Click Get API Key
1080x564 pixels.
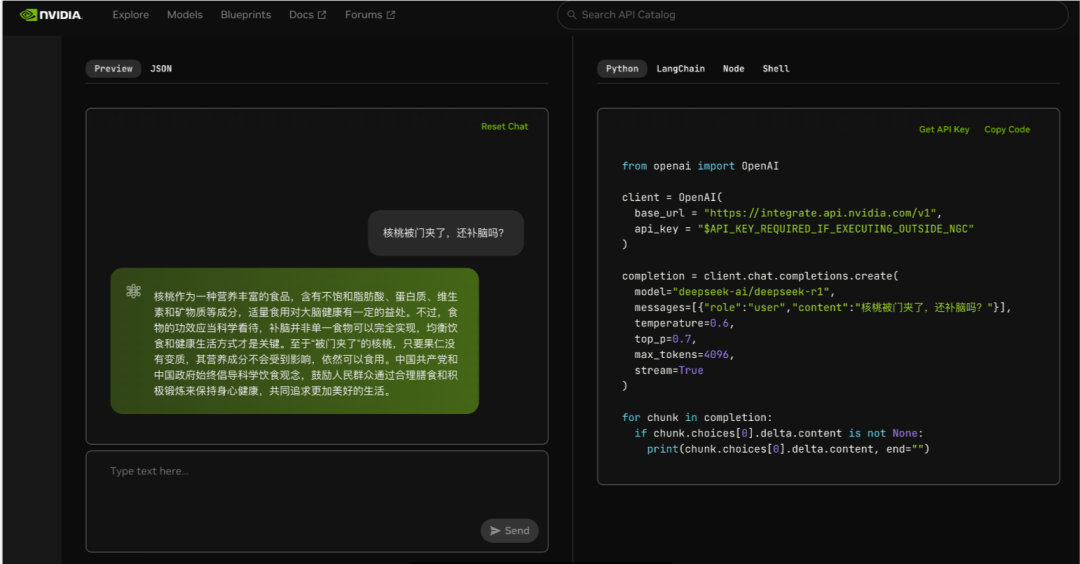pos(944,129)
